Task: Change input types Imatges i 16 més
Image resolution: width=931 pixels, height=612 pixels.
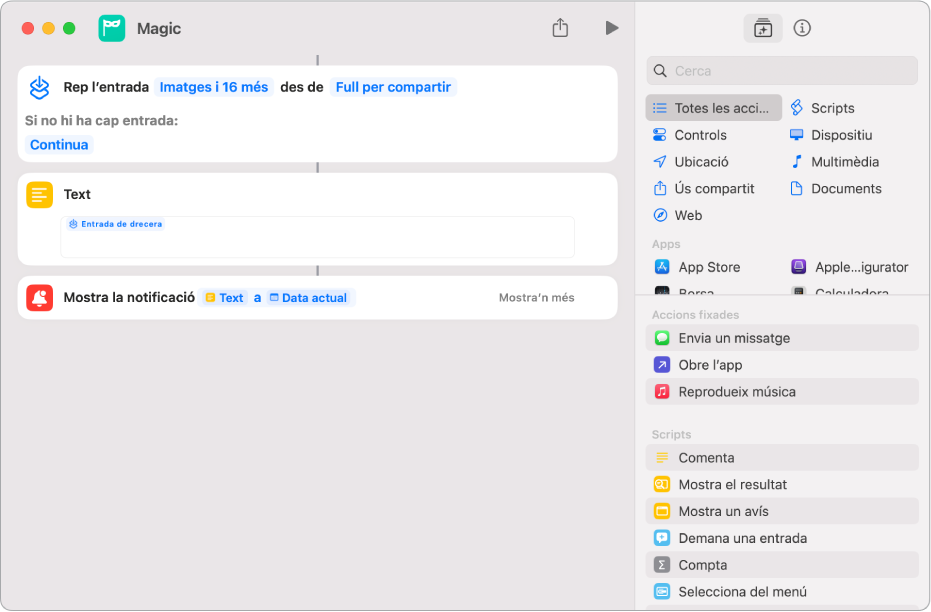Action: 214,87
